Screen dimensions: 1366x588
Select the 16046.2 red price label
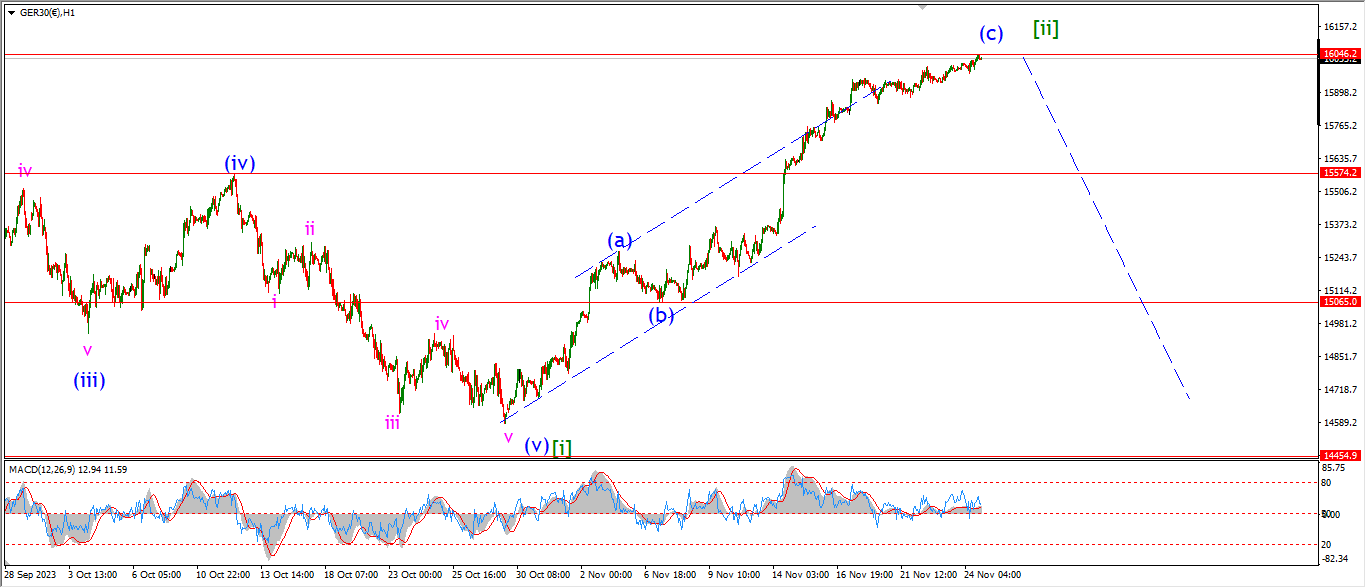pos(1339,54)
